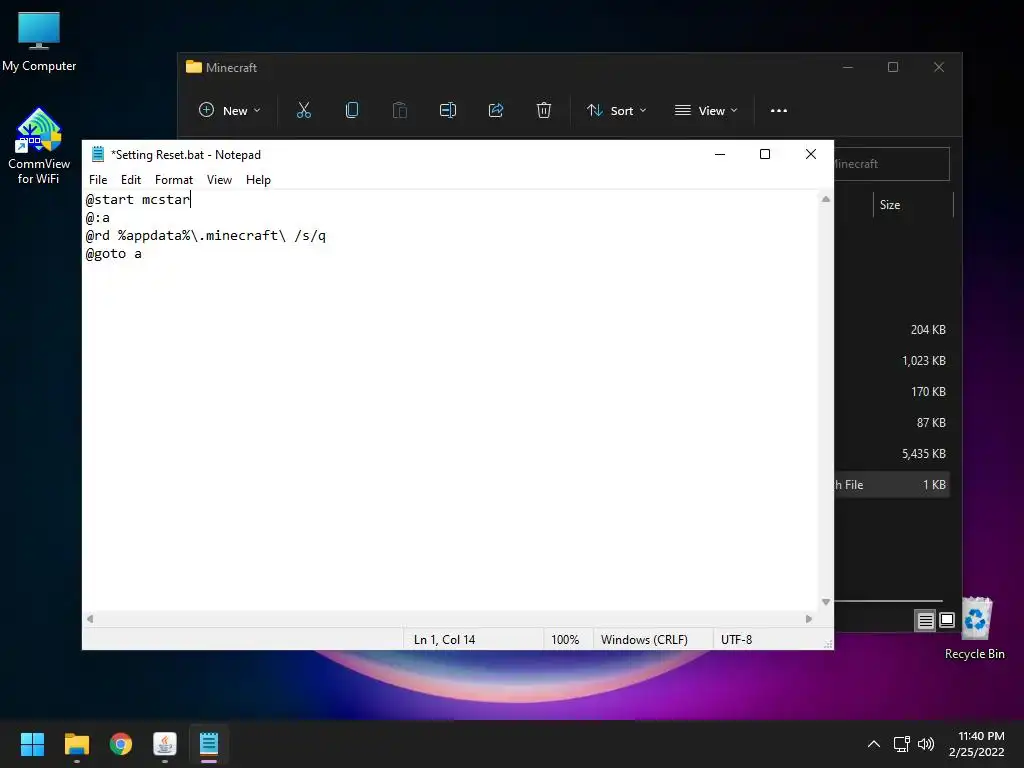The width and height of the screenshot is (1024, 768).
Task: Click 'Windows (CRLF)' in the status bar
Action: (x=644, y=639)
